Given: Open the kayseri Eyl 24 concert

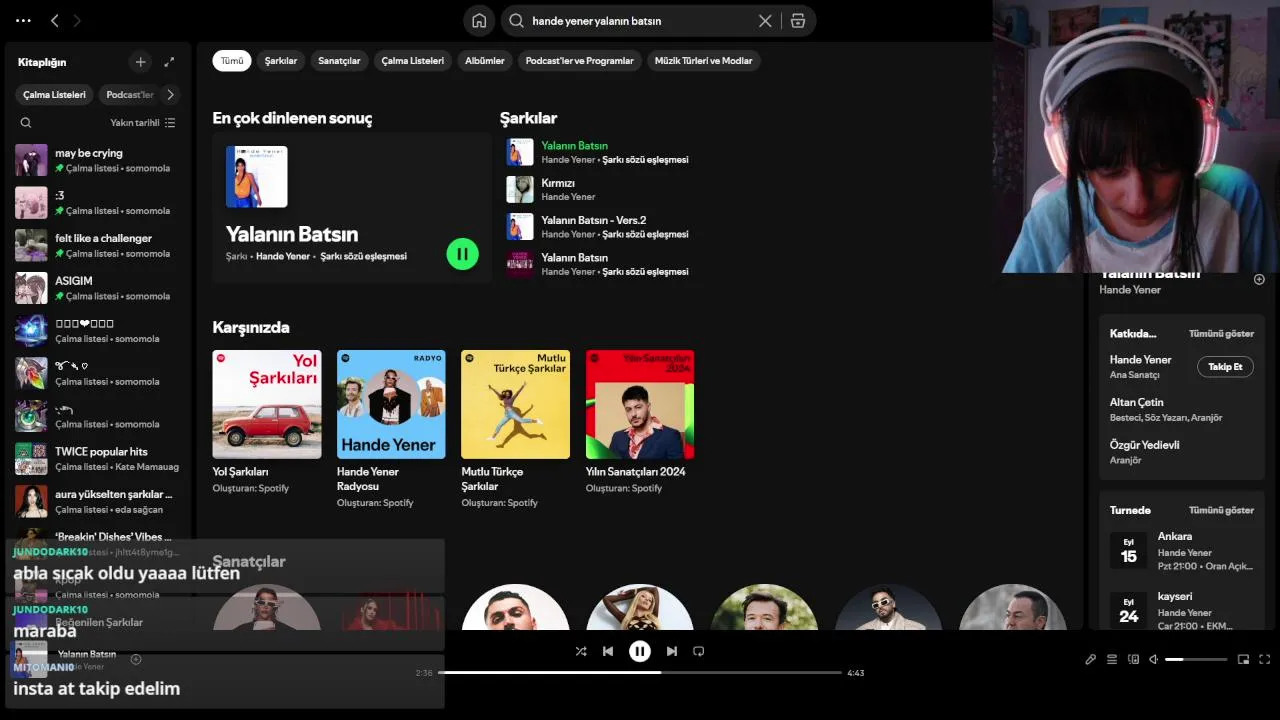Looking at the screenshot, I should point(1182,611).
